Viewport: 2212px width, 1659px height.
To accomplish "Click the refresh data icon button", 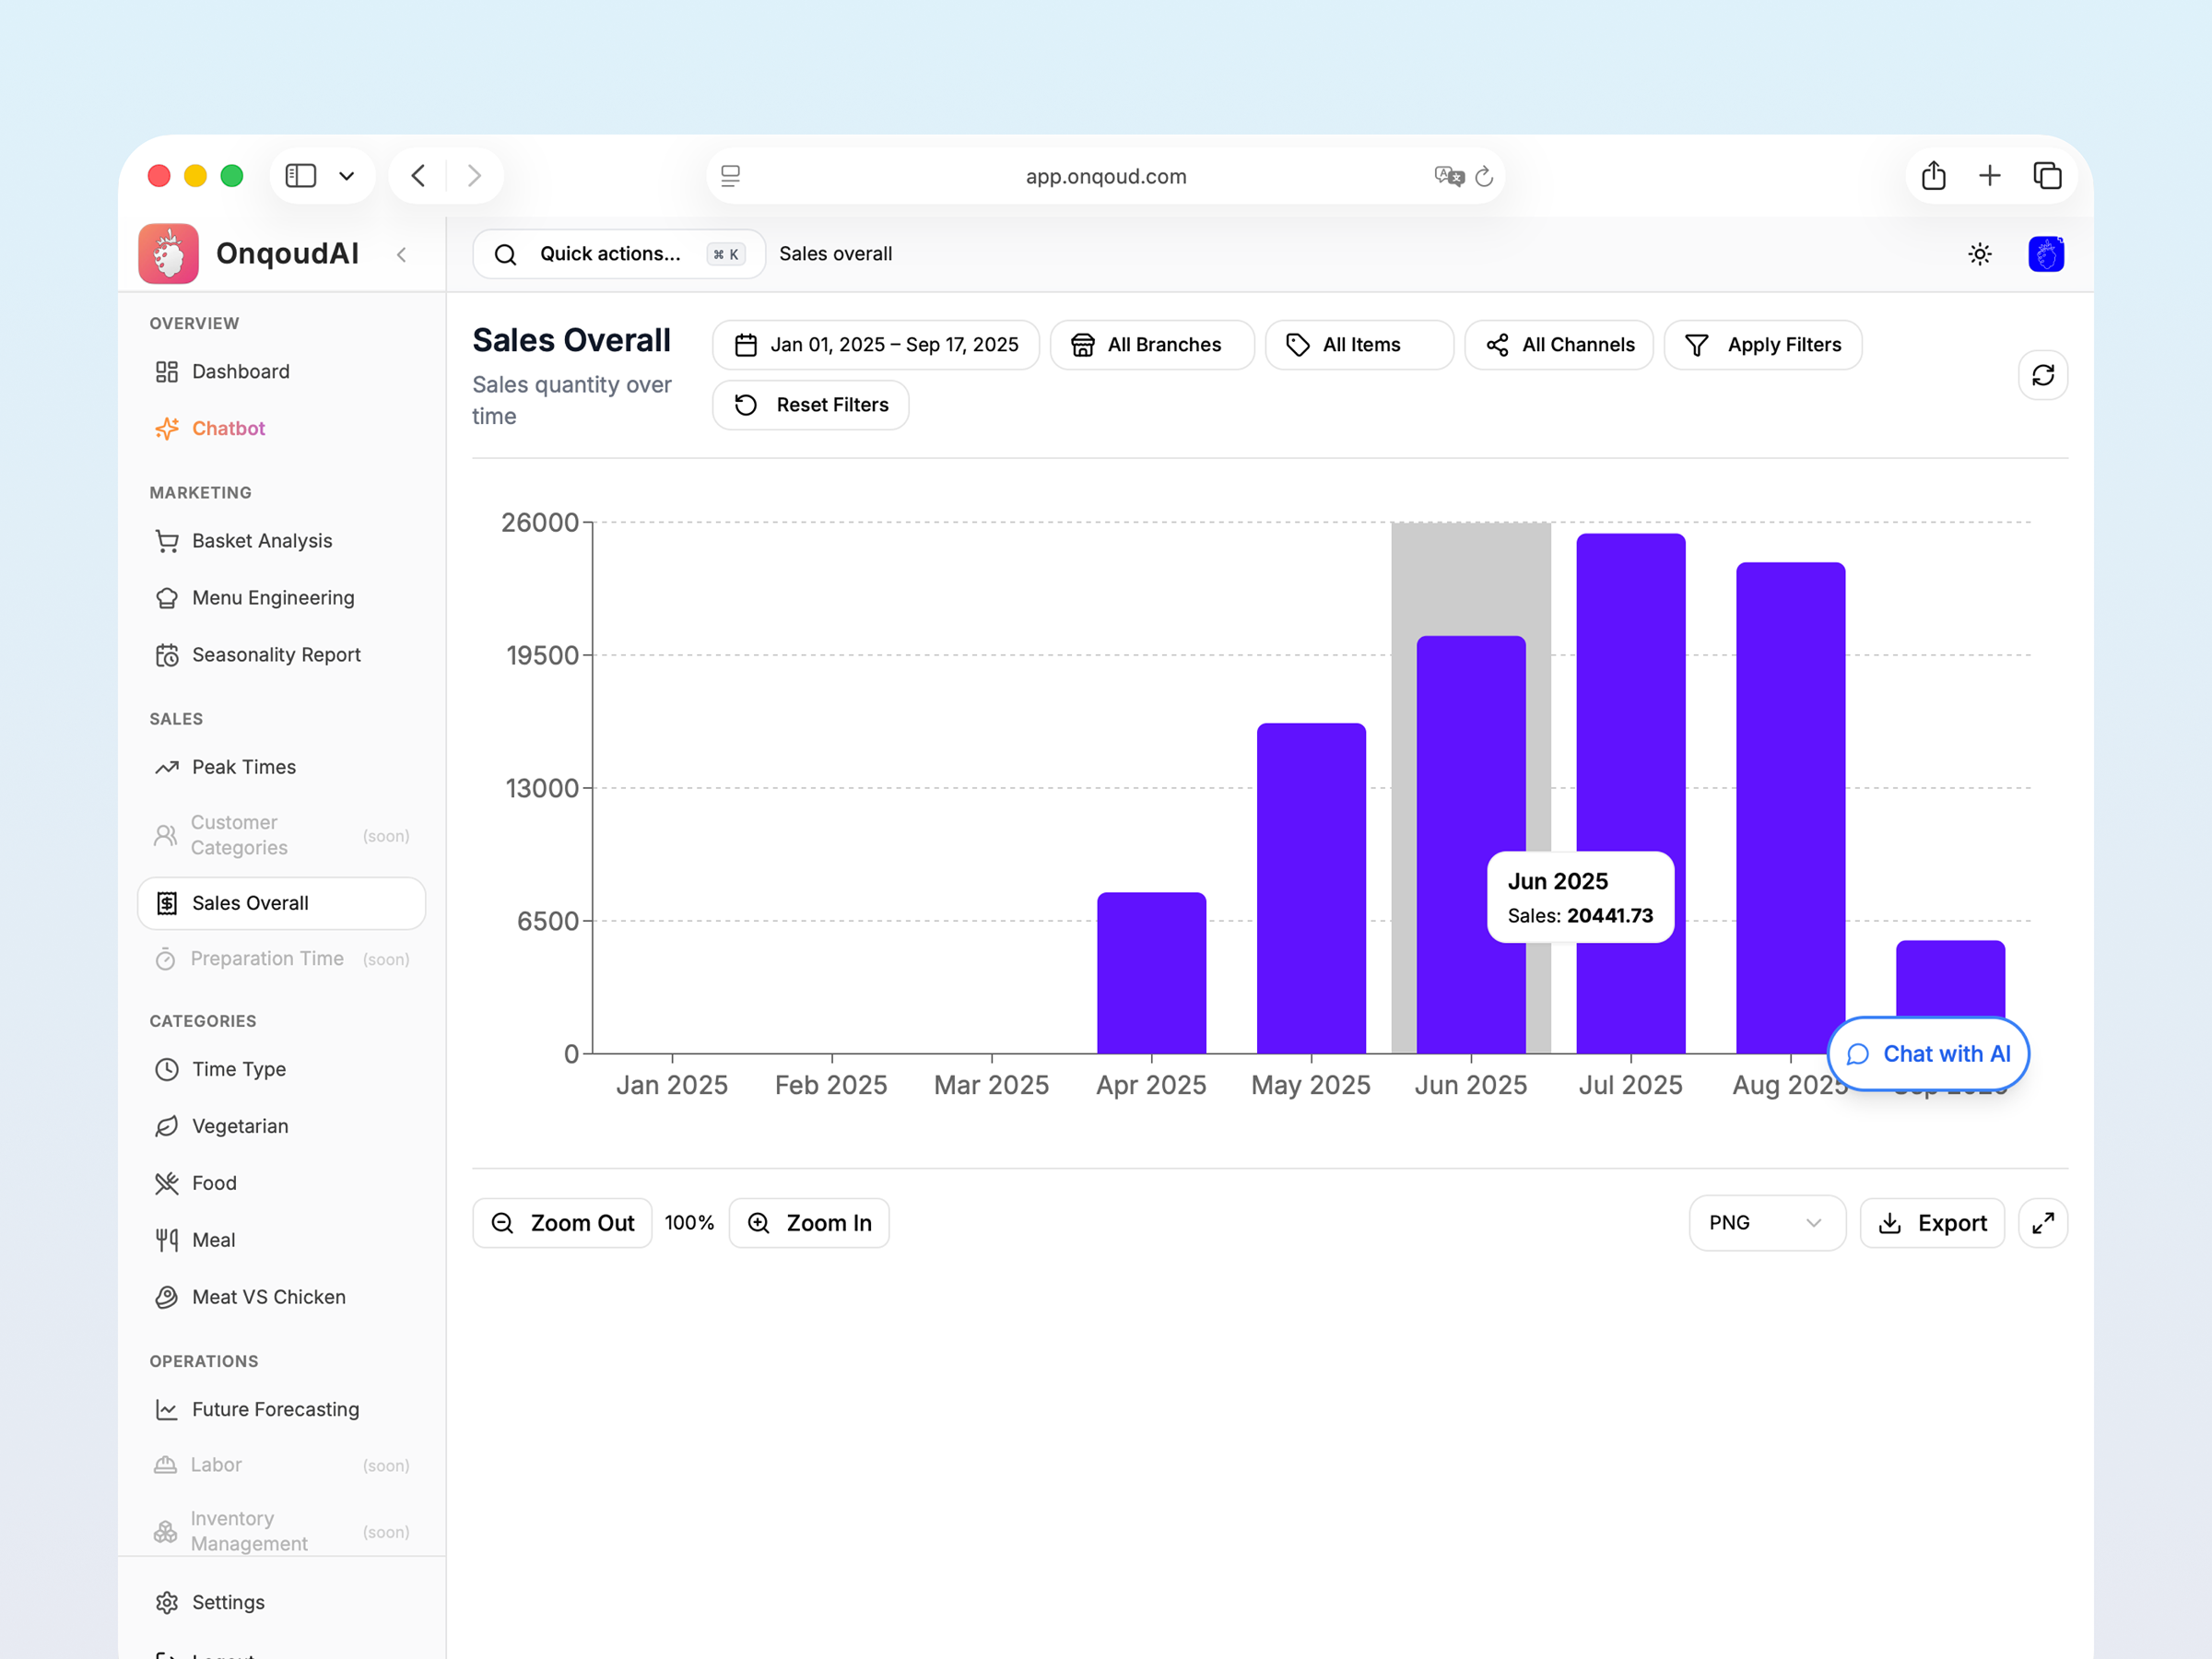I will tap(2042, 375).
